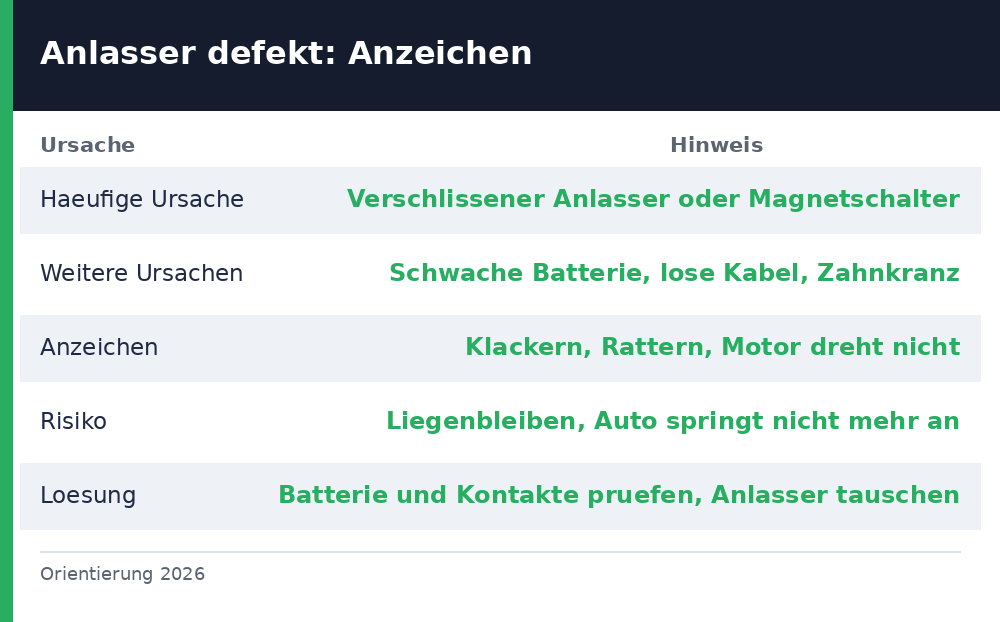The width and height of the screenshot is (1000, 622).
Task: Click the 'Weitere Ursachen' row label
Action: point(141,273)
